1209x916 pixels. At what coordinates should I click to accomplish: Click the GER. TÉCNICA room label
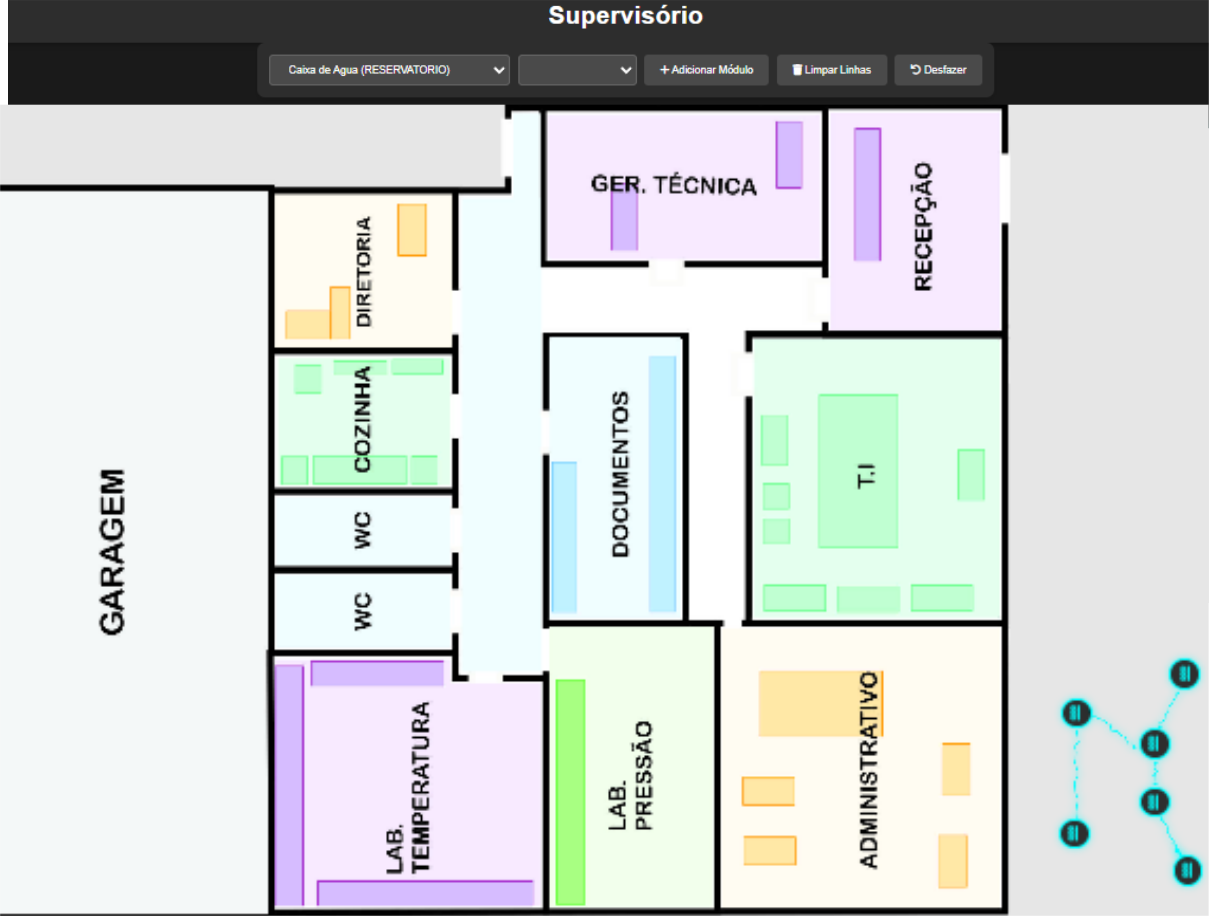[673, 185]
